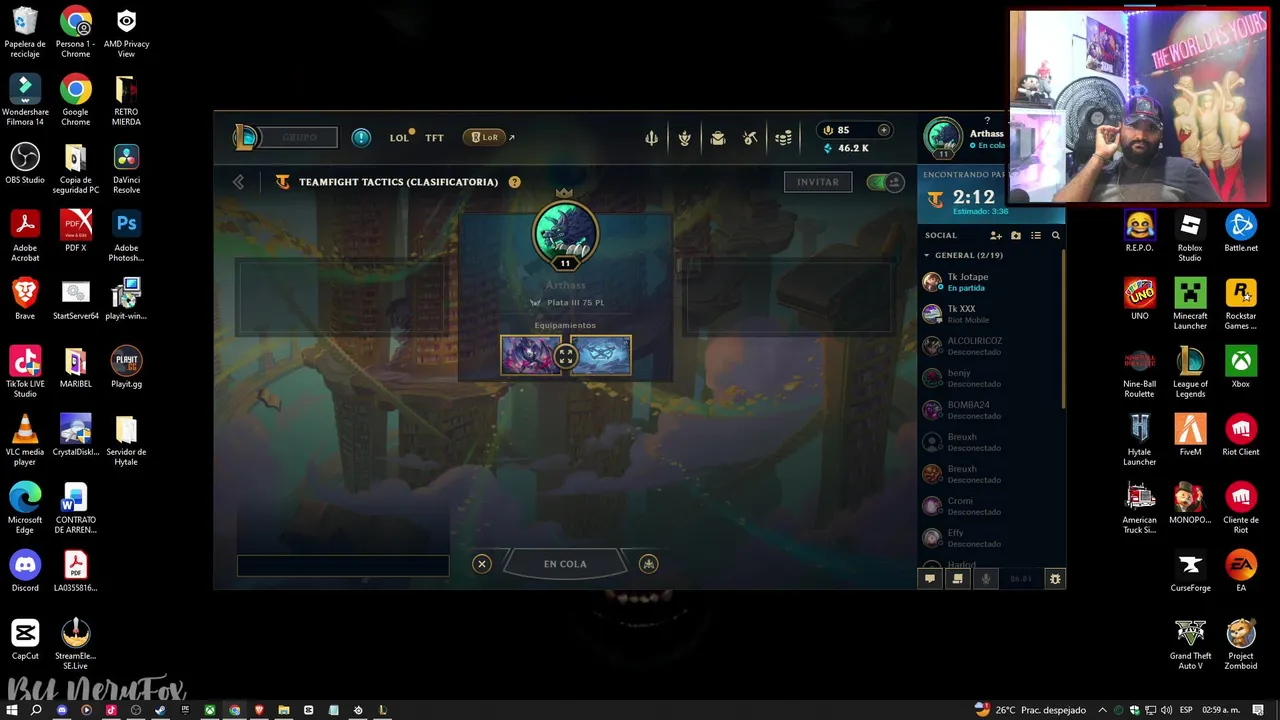
Task: Expand the Equipamientos swap icon
Action: (566, 356)
